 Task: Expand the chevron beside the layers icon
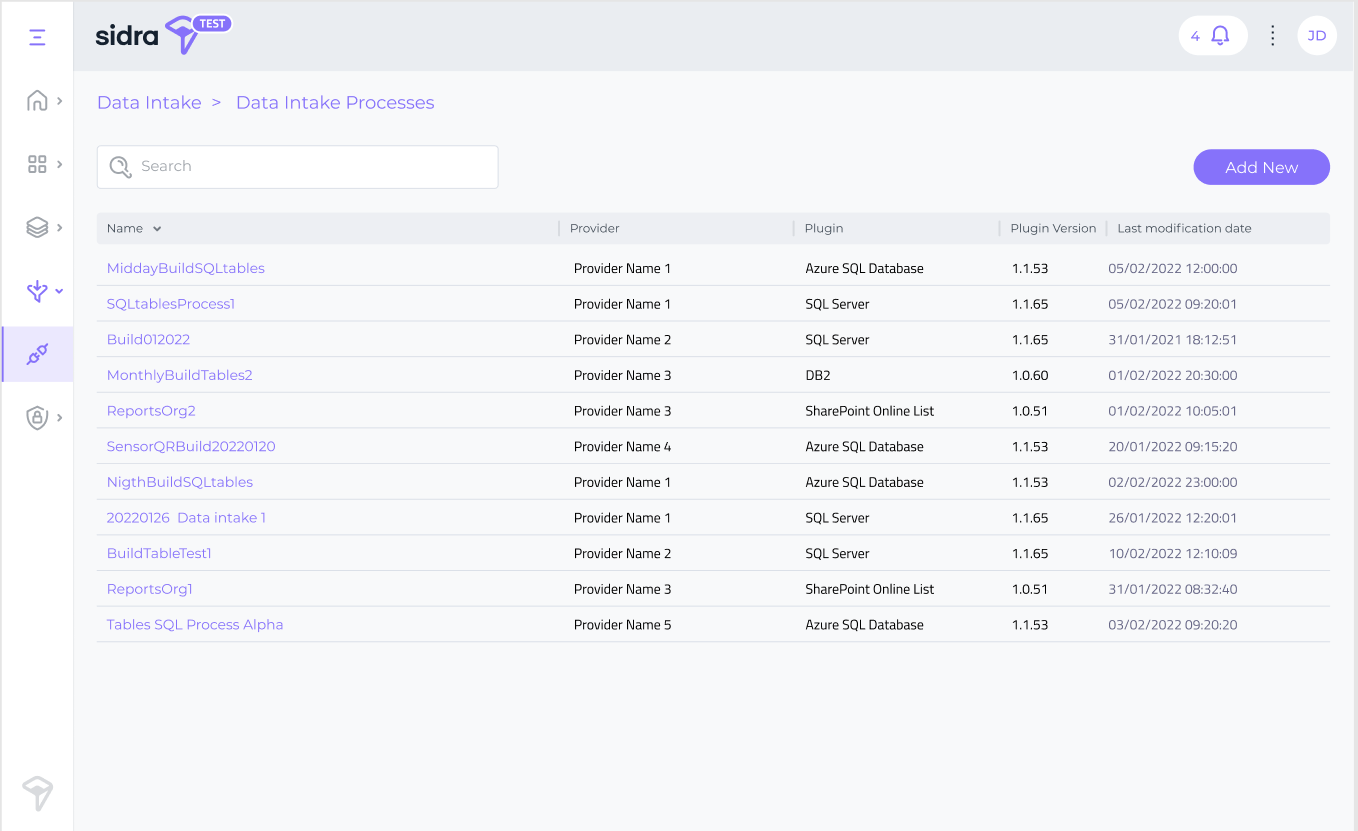[x=60, y=228]
